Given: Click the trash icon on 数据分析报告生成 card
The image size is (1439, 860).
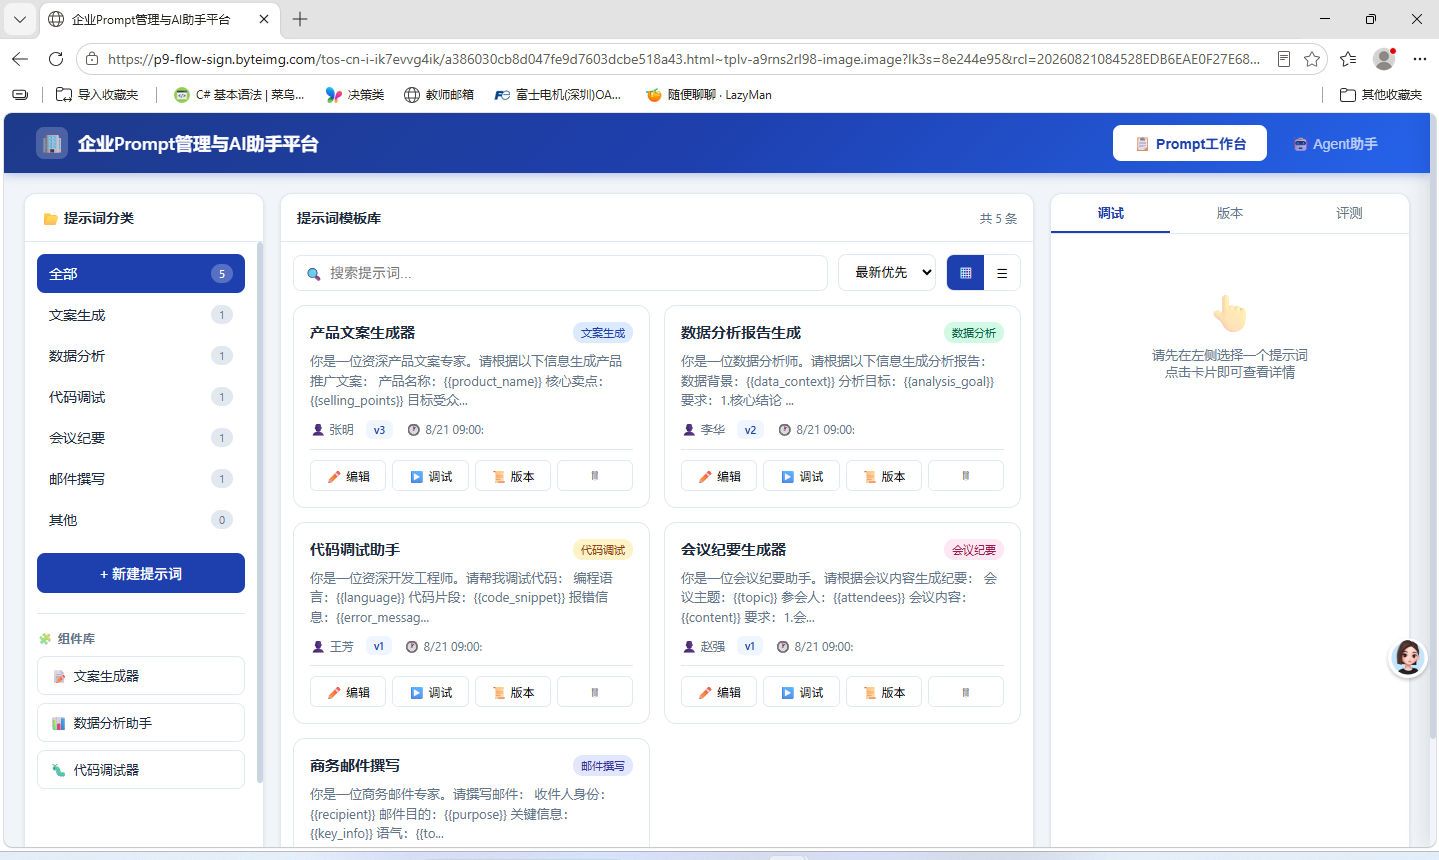Looking at the screenshot, I should [x=966, y=476].
